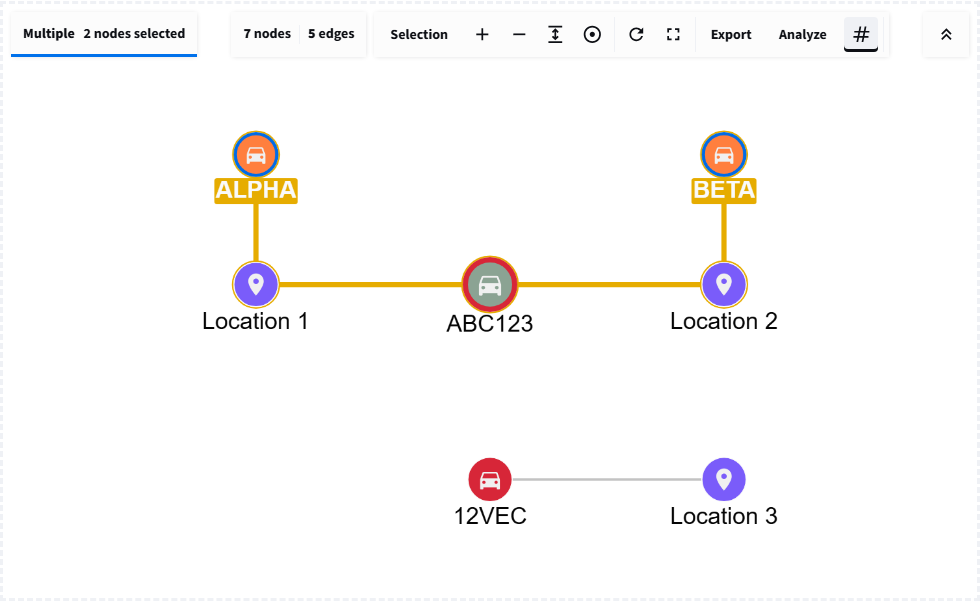Select the Location 3 pin node
The image size is (980, 601).
(x=724, y=480)
